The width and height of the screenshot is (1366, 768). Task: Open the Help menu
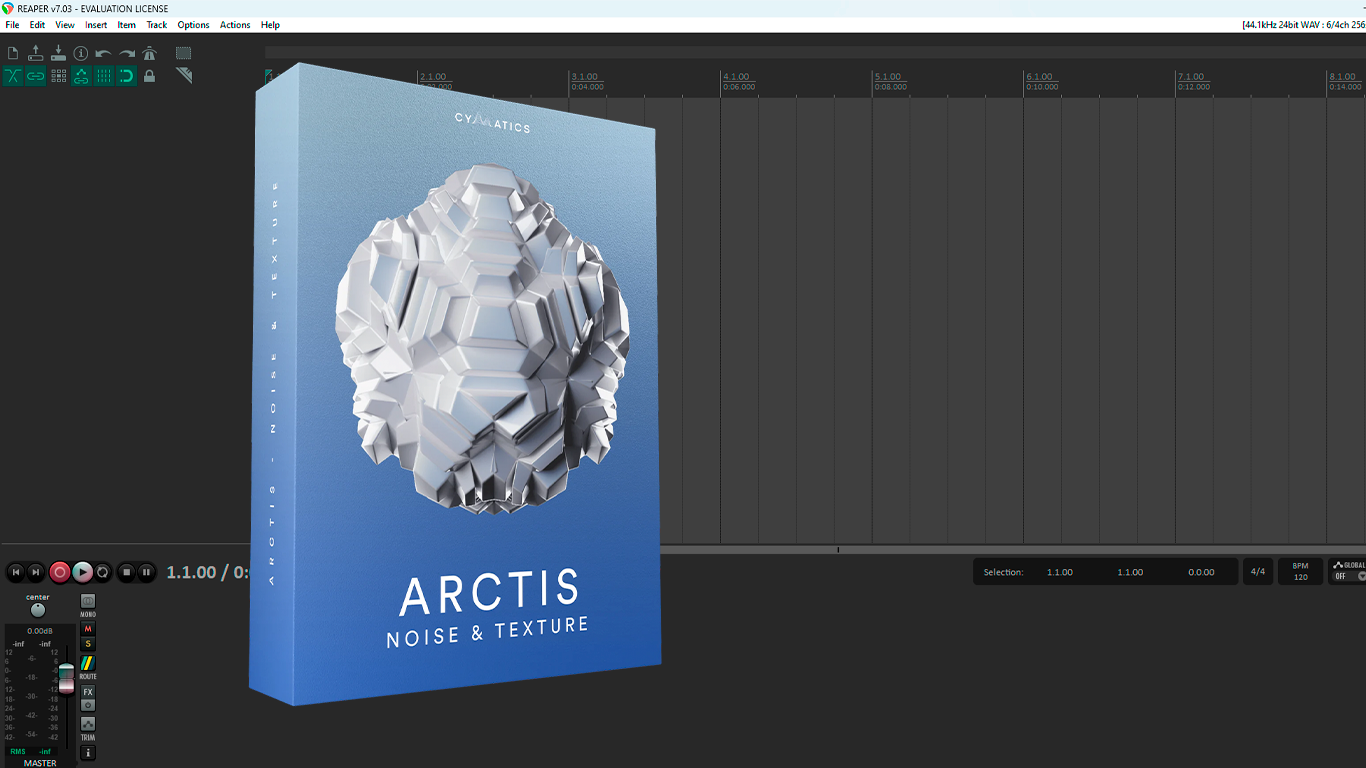coord(270,25)
